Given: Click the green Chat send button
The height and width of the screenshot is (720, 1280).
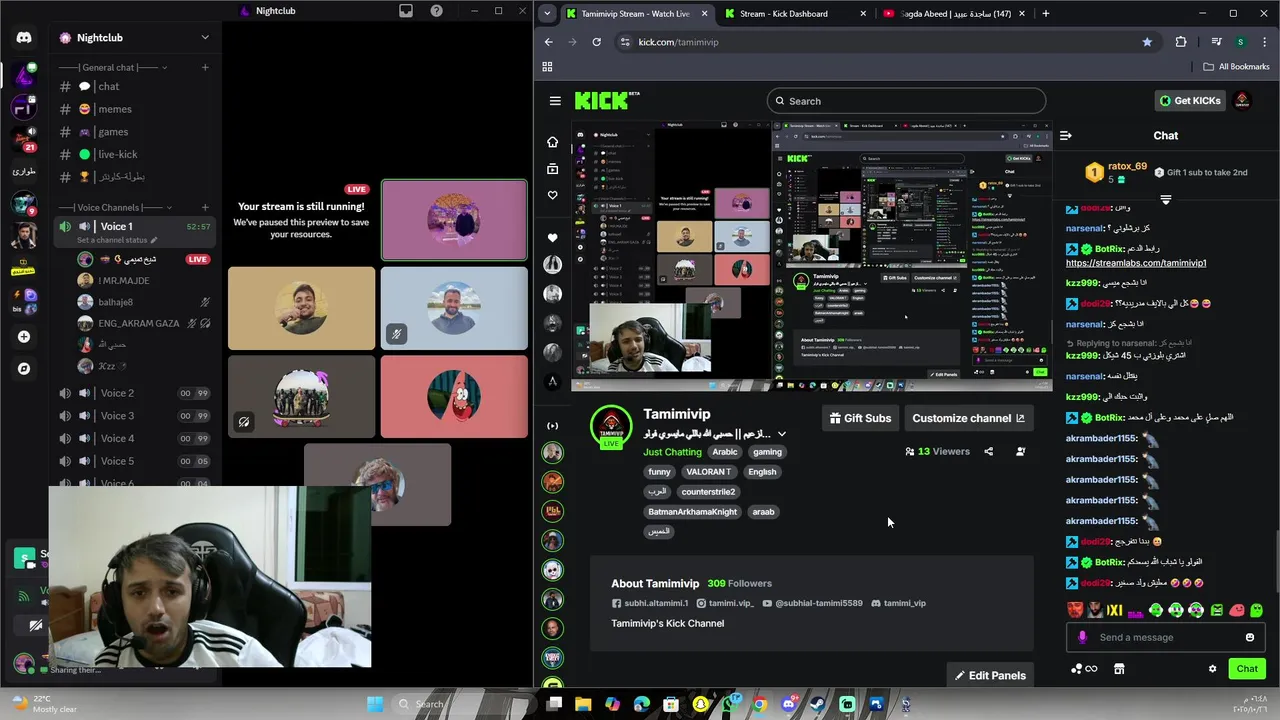Looking at the screenshot, I should 1247,669.
